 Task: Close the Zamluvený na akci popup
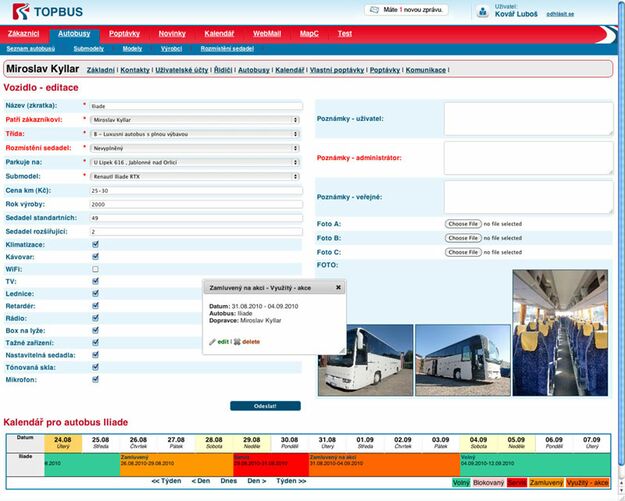click(x=338, y=287)
